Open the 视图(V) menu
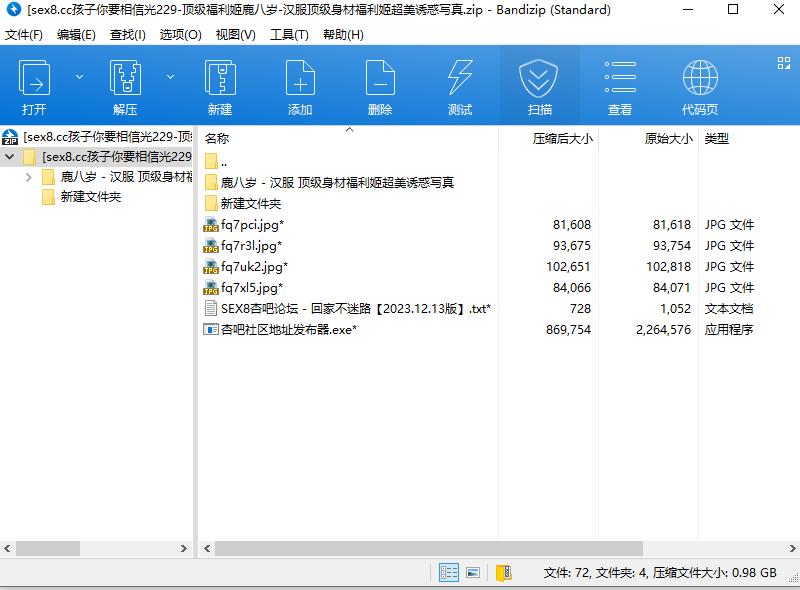 235,35
